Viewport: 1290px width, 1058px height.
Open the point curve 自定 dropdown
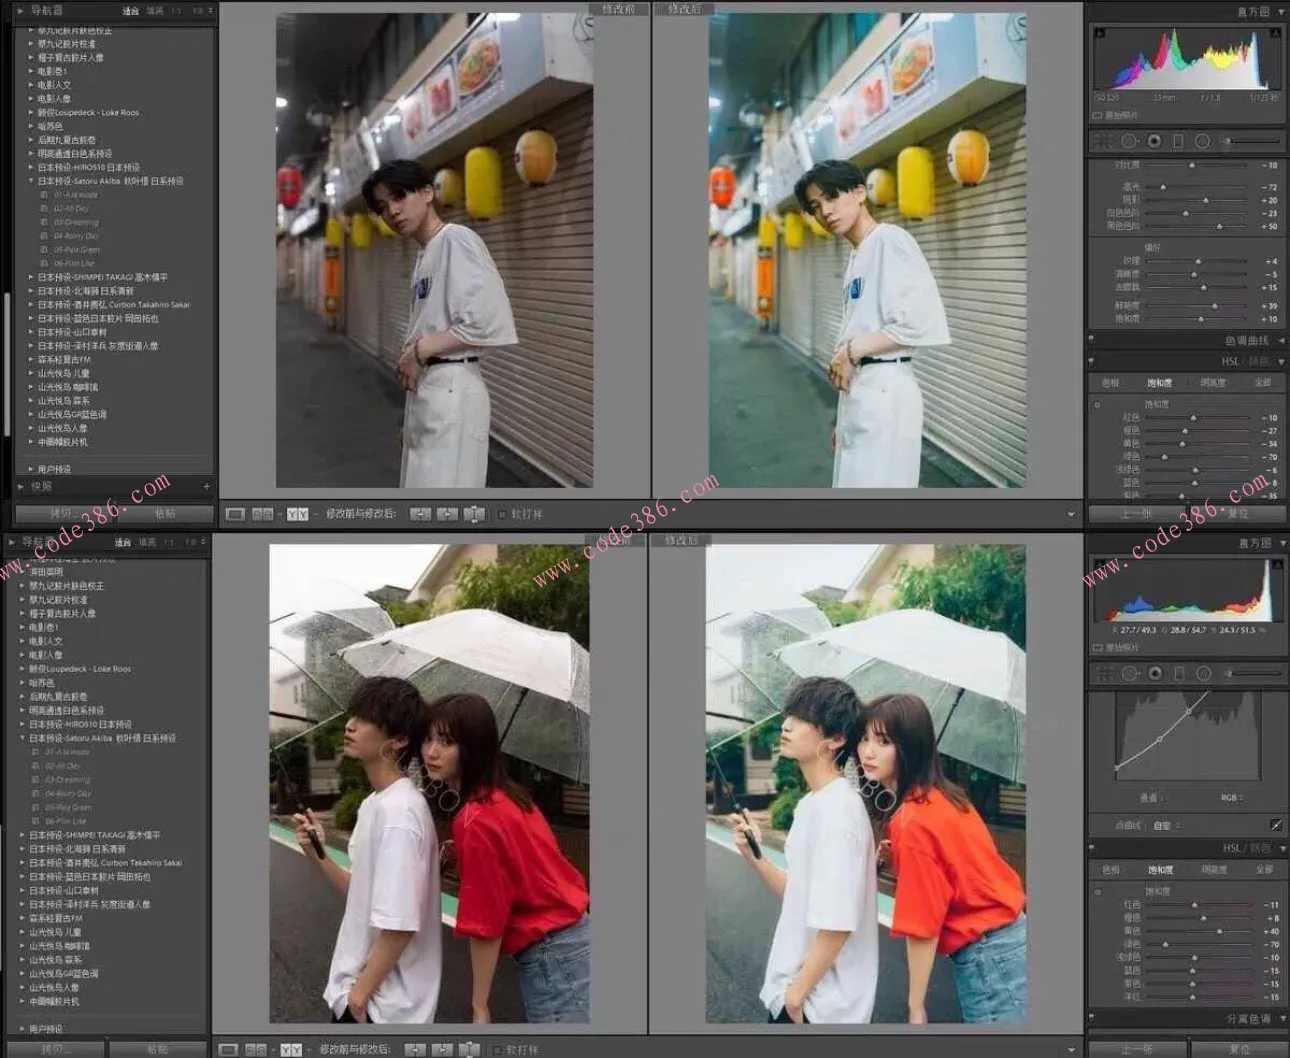pos(1166,826)
